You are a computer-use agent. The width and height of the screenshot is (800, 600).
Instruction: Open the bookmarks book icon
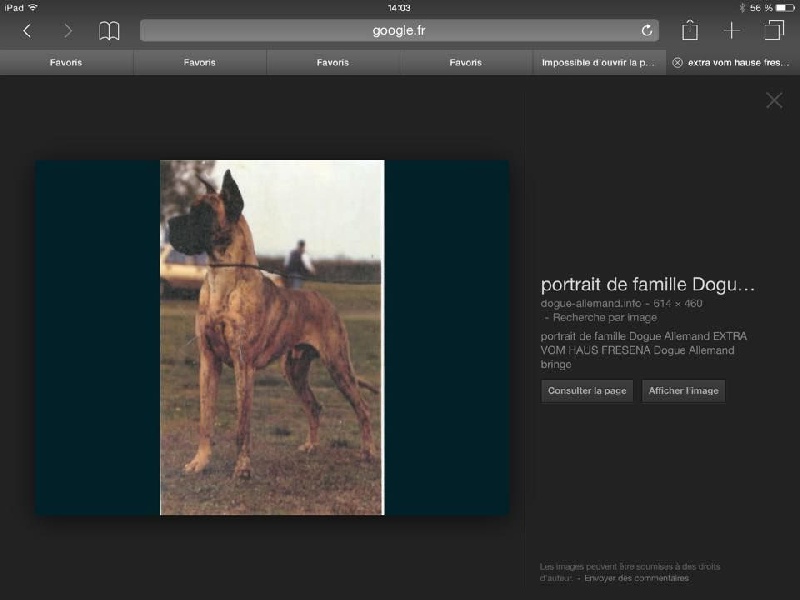tap(109, 31)
